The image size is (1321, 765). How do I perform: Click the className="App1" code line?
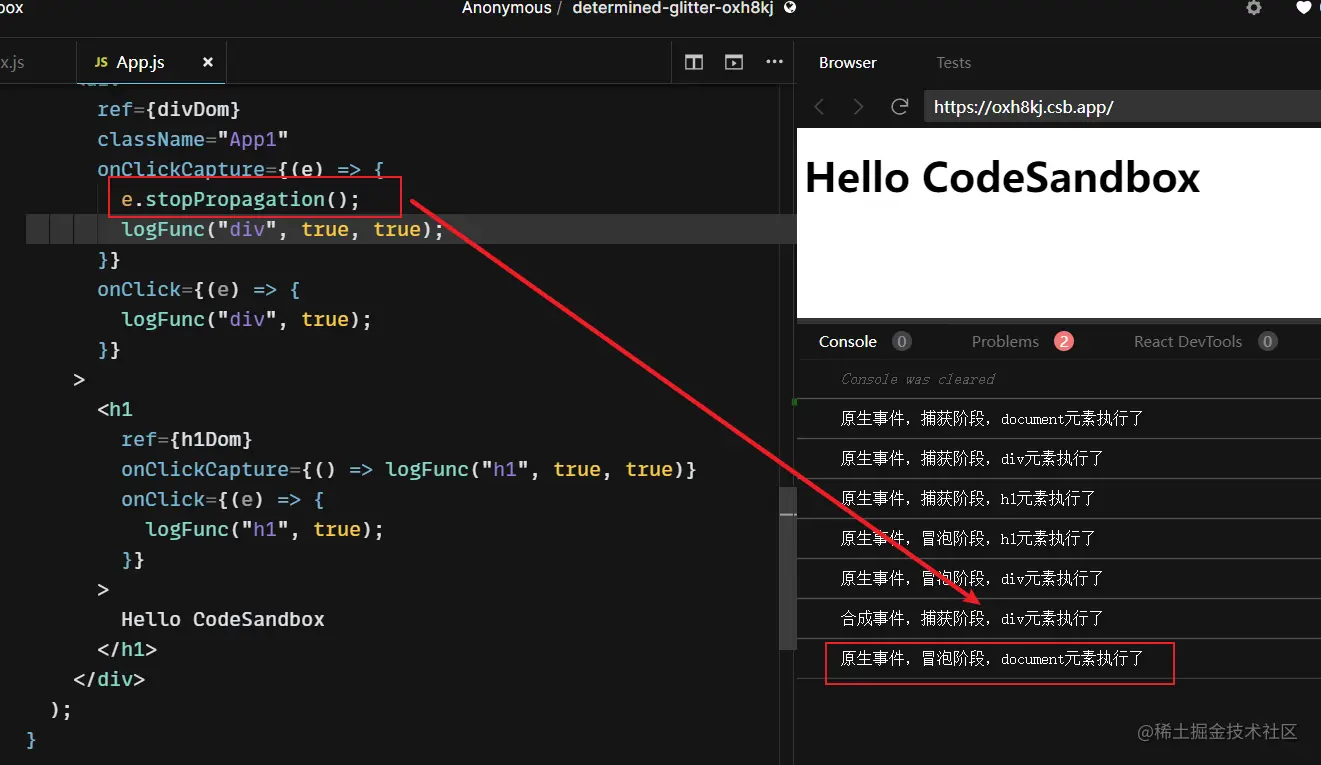[x=193, y=139]
